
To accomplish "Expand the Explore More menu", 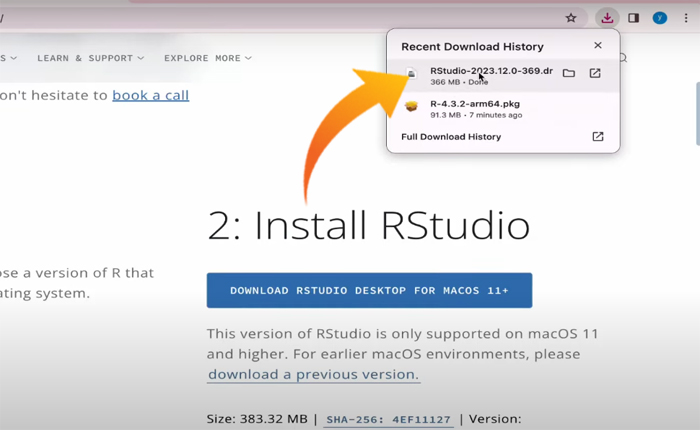I will (x=208, y=58).
